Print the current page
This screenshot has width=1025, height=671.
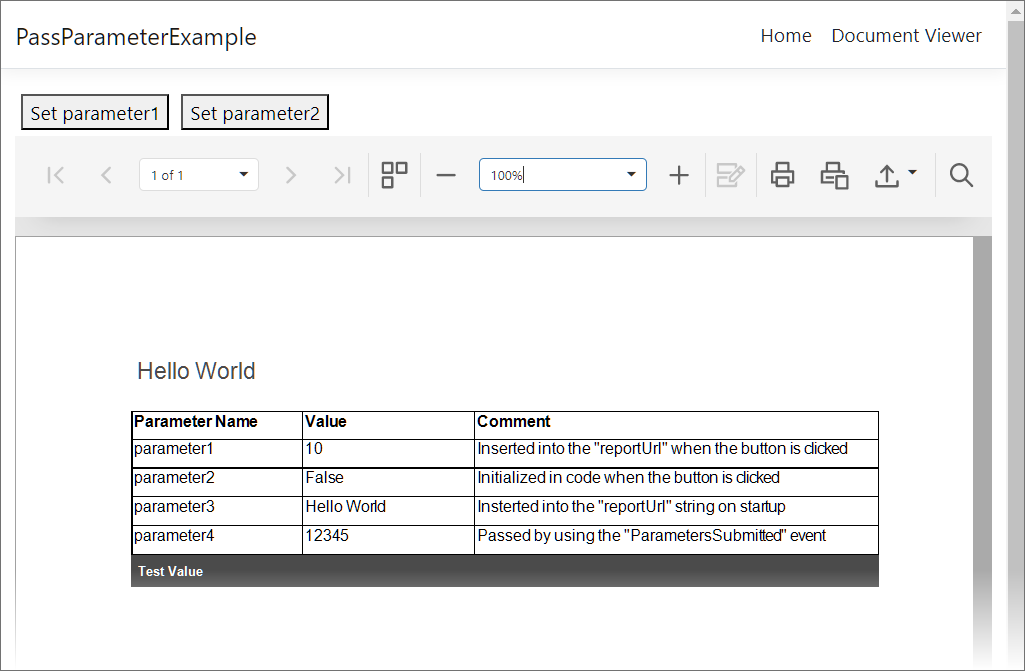834,174
